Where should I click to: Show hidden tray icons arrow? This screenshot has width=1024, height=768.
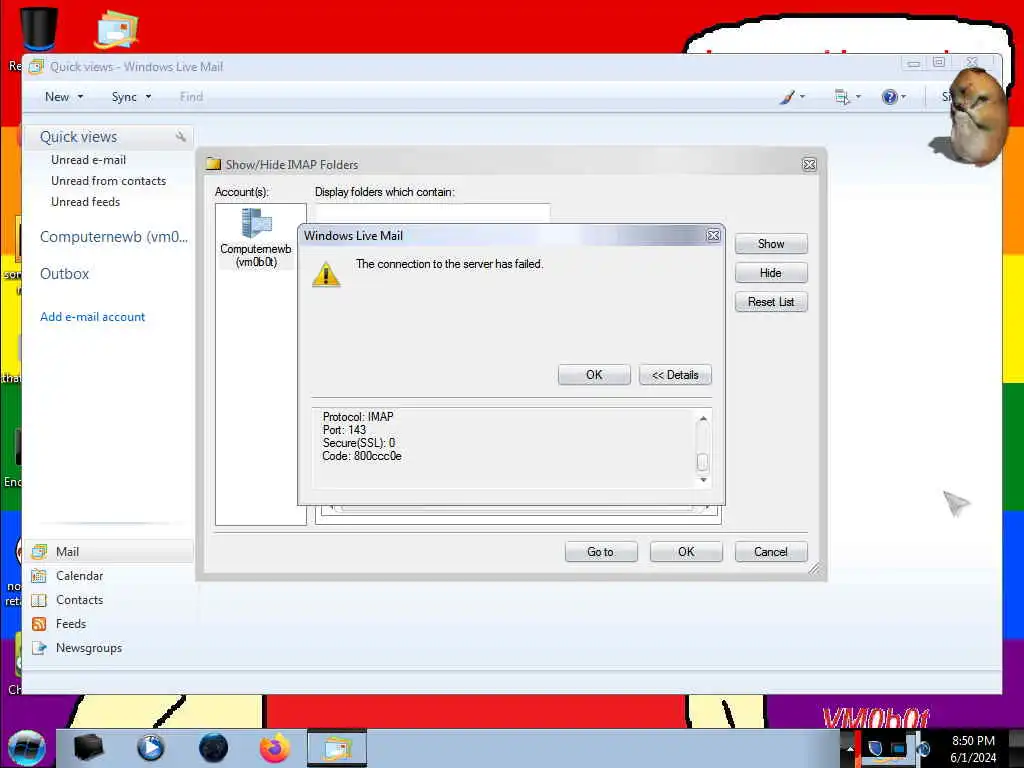click(850, 748)
